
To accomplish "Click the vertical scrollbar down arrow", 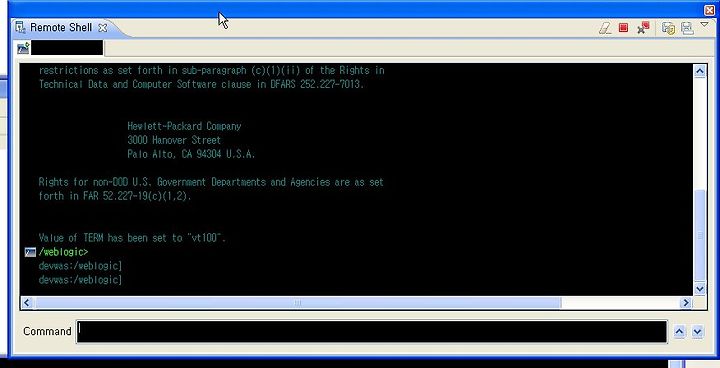I will click(x=699, y=289).
